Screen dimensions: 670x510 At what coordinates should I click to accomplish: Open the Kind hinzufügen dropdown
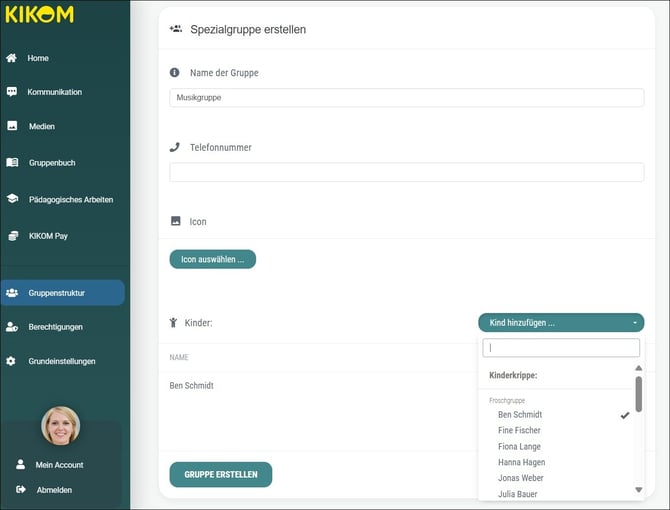coord(561,322)
